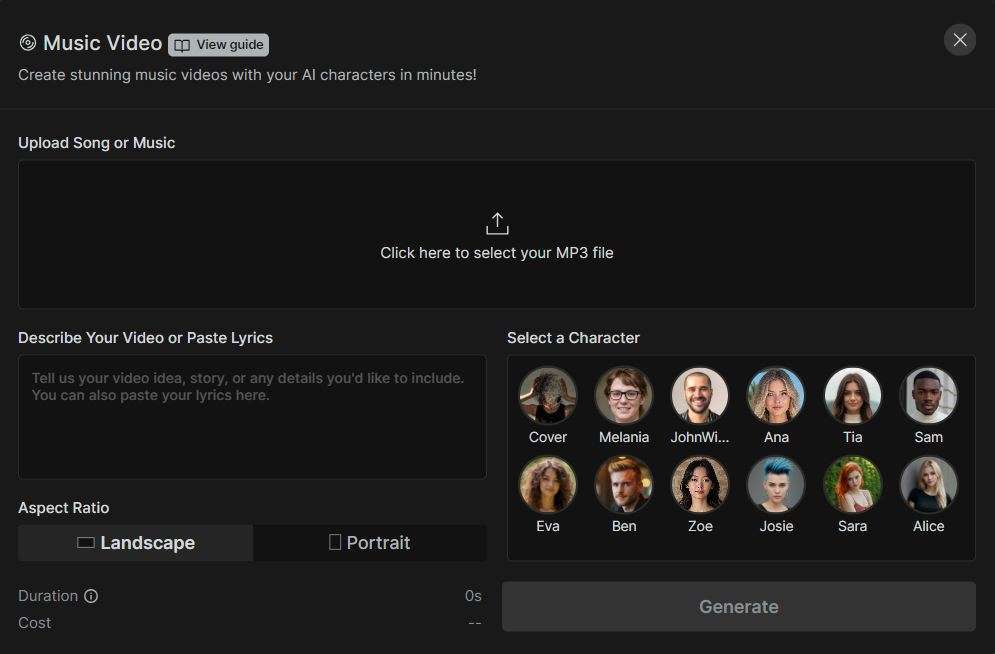Select the Cover character avatar
This screenshot has height=654, width=995.
[x=548, y=395]
